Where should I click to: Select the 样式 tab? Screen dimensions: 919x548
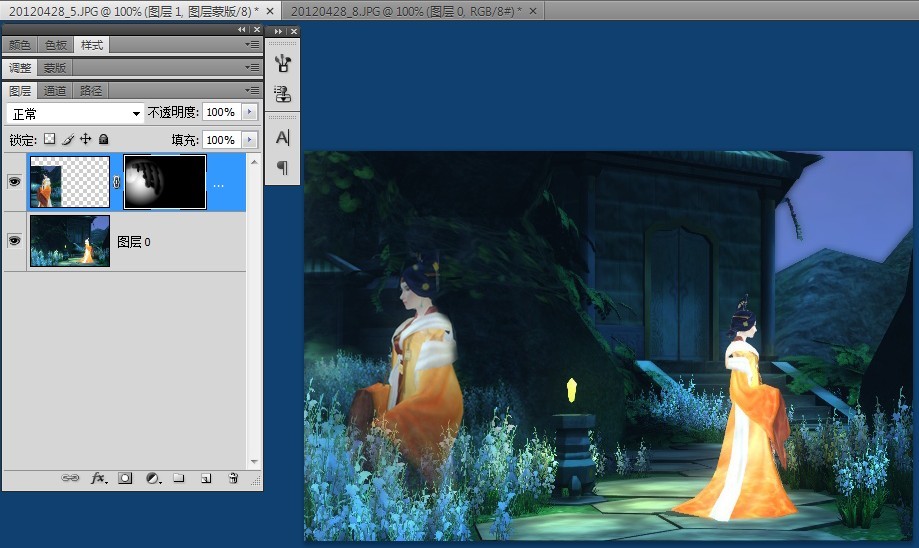[92, 45]
